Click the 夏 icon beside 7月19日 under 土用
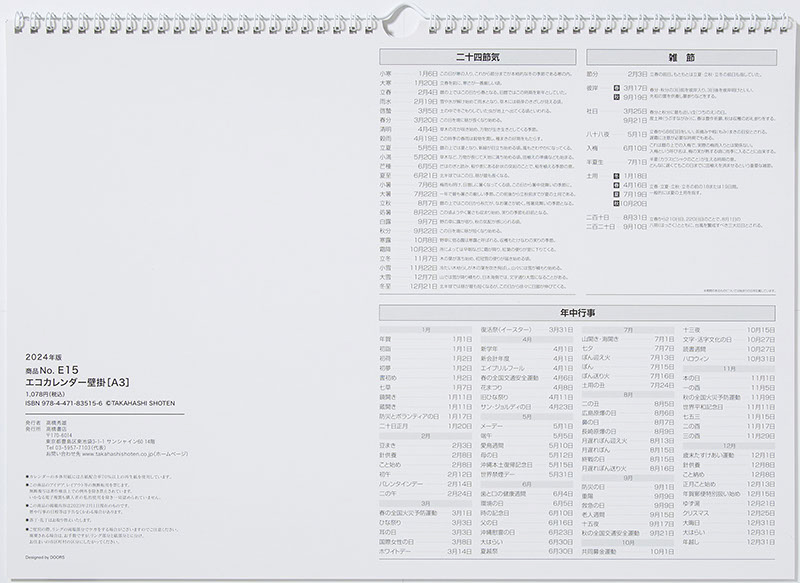Screen dimensions: 800x583 (617, 194)
